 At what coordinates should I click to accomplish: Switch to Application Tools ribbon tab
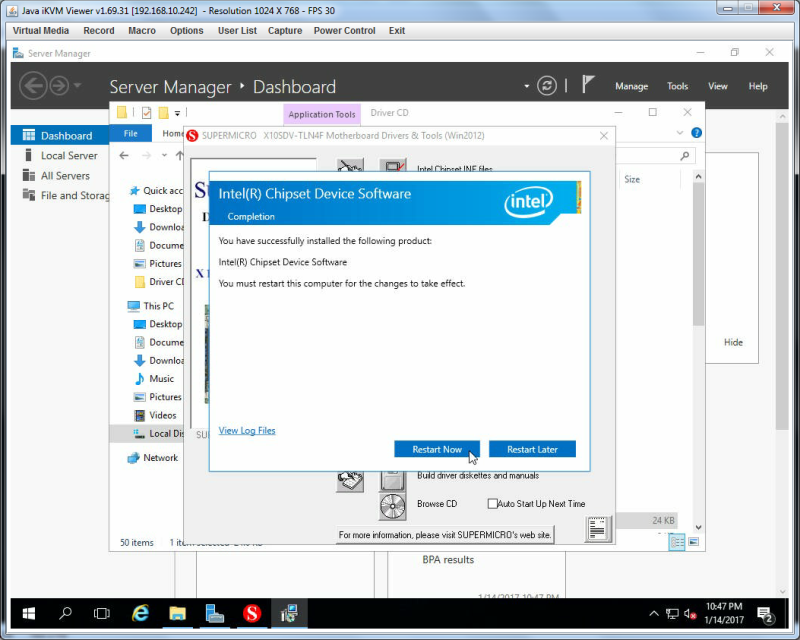click(322, 114)
